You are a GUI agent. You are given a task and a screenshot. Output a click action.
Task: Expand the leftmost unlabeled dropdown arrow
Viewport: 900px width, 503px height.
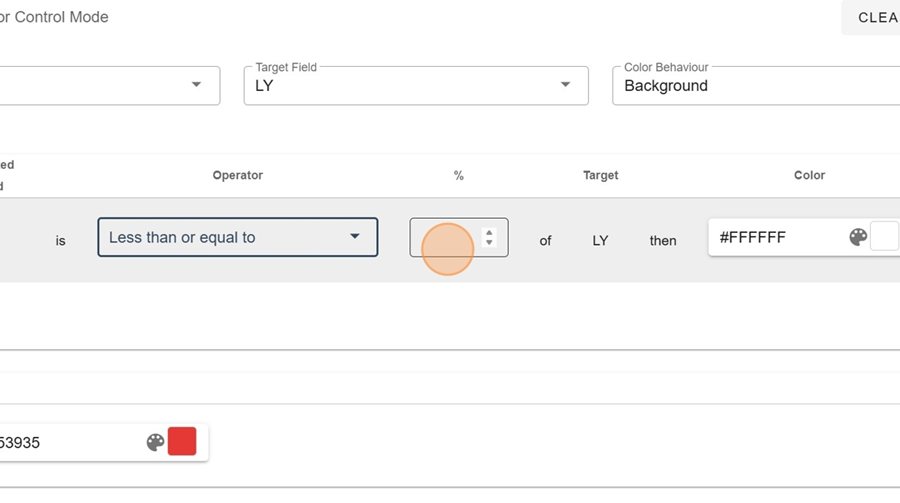point(196,85)
